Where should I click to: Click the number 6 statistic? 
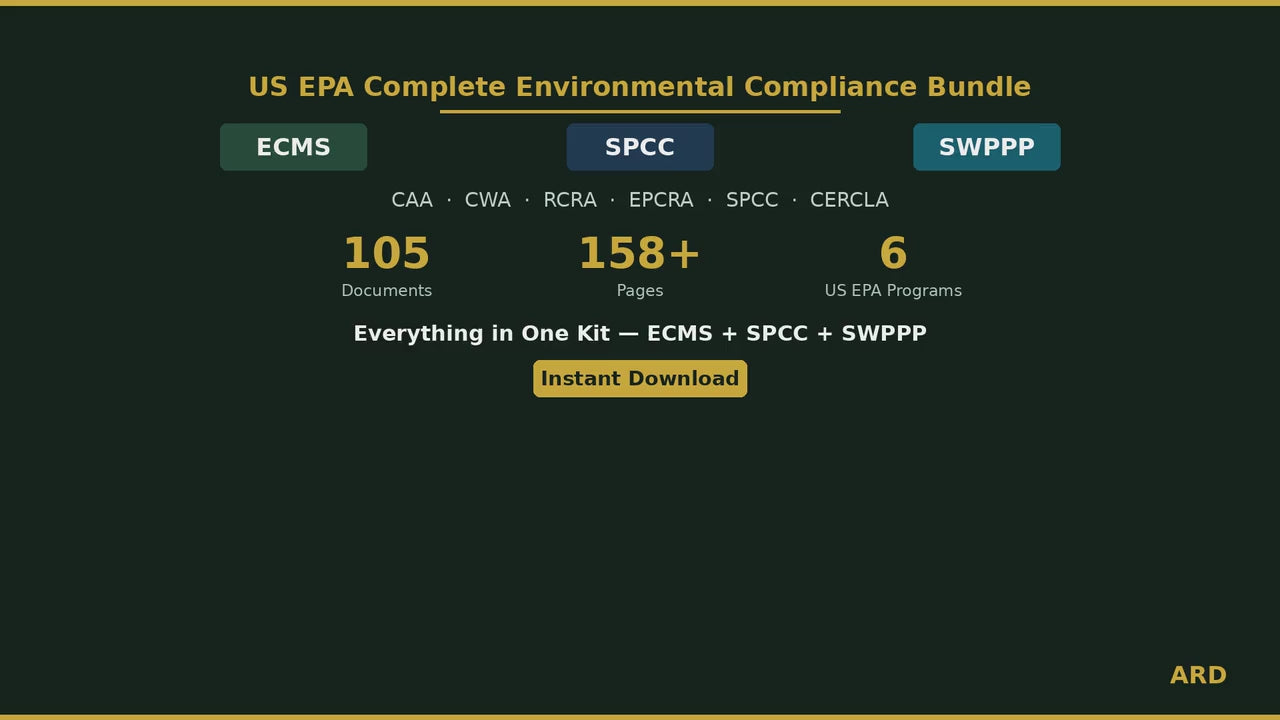(x=893, y=254)
